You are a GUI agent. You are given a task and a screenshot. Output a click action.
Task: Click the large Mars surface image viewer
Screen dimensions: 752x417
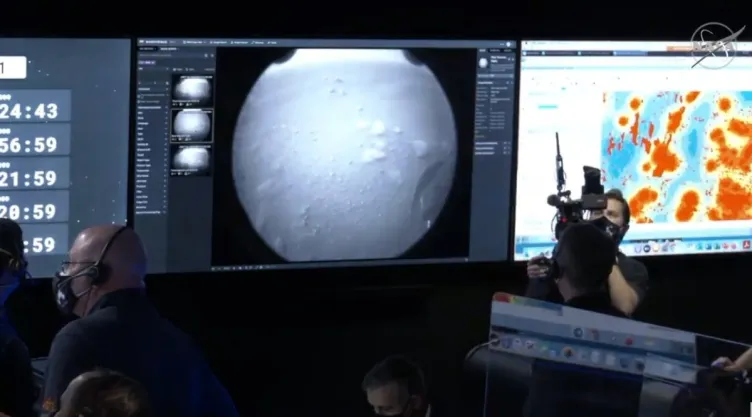[342, 155]
